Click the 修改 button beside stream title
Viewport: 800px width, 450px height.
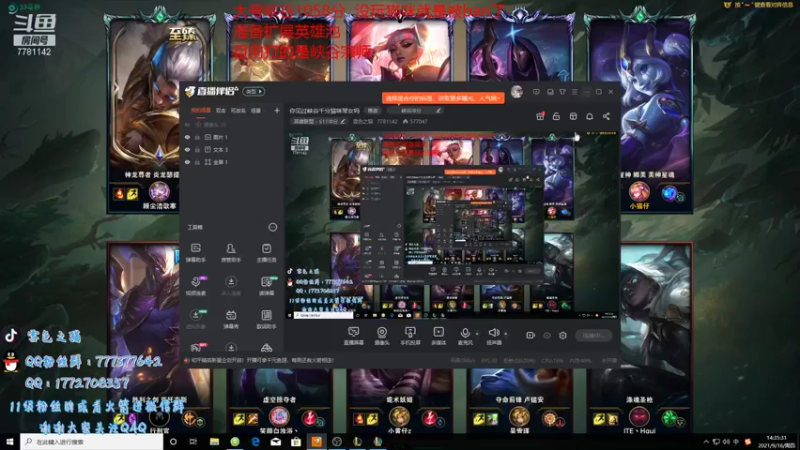click(x=373, y=111)
